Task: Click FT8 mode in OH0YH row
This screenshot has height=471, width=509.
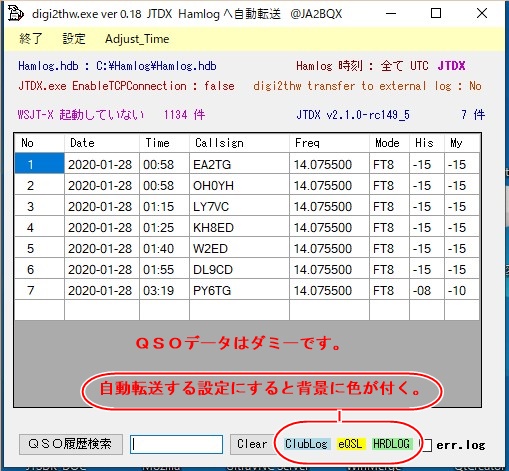Action: point(389,185)
